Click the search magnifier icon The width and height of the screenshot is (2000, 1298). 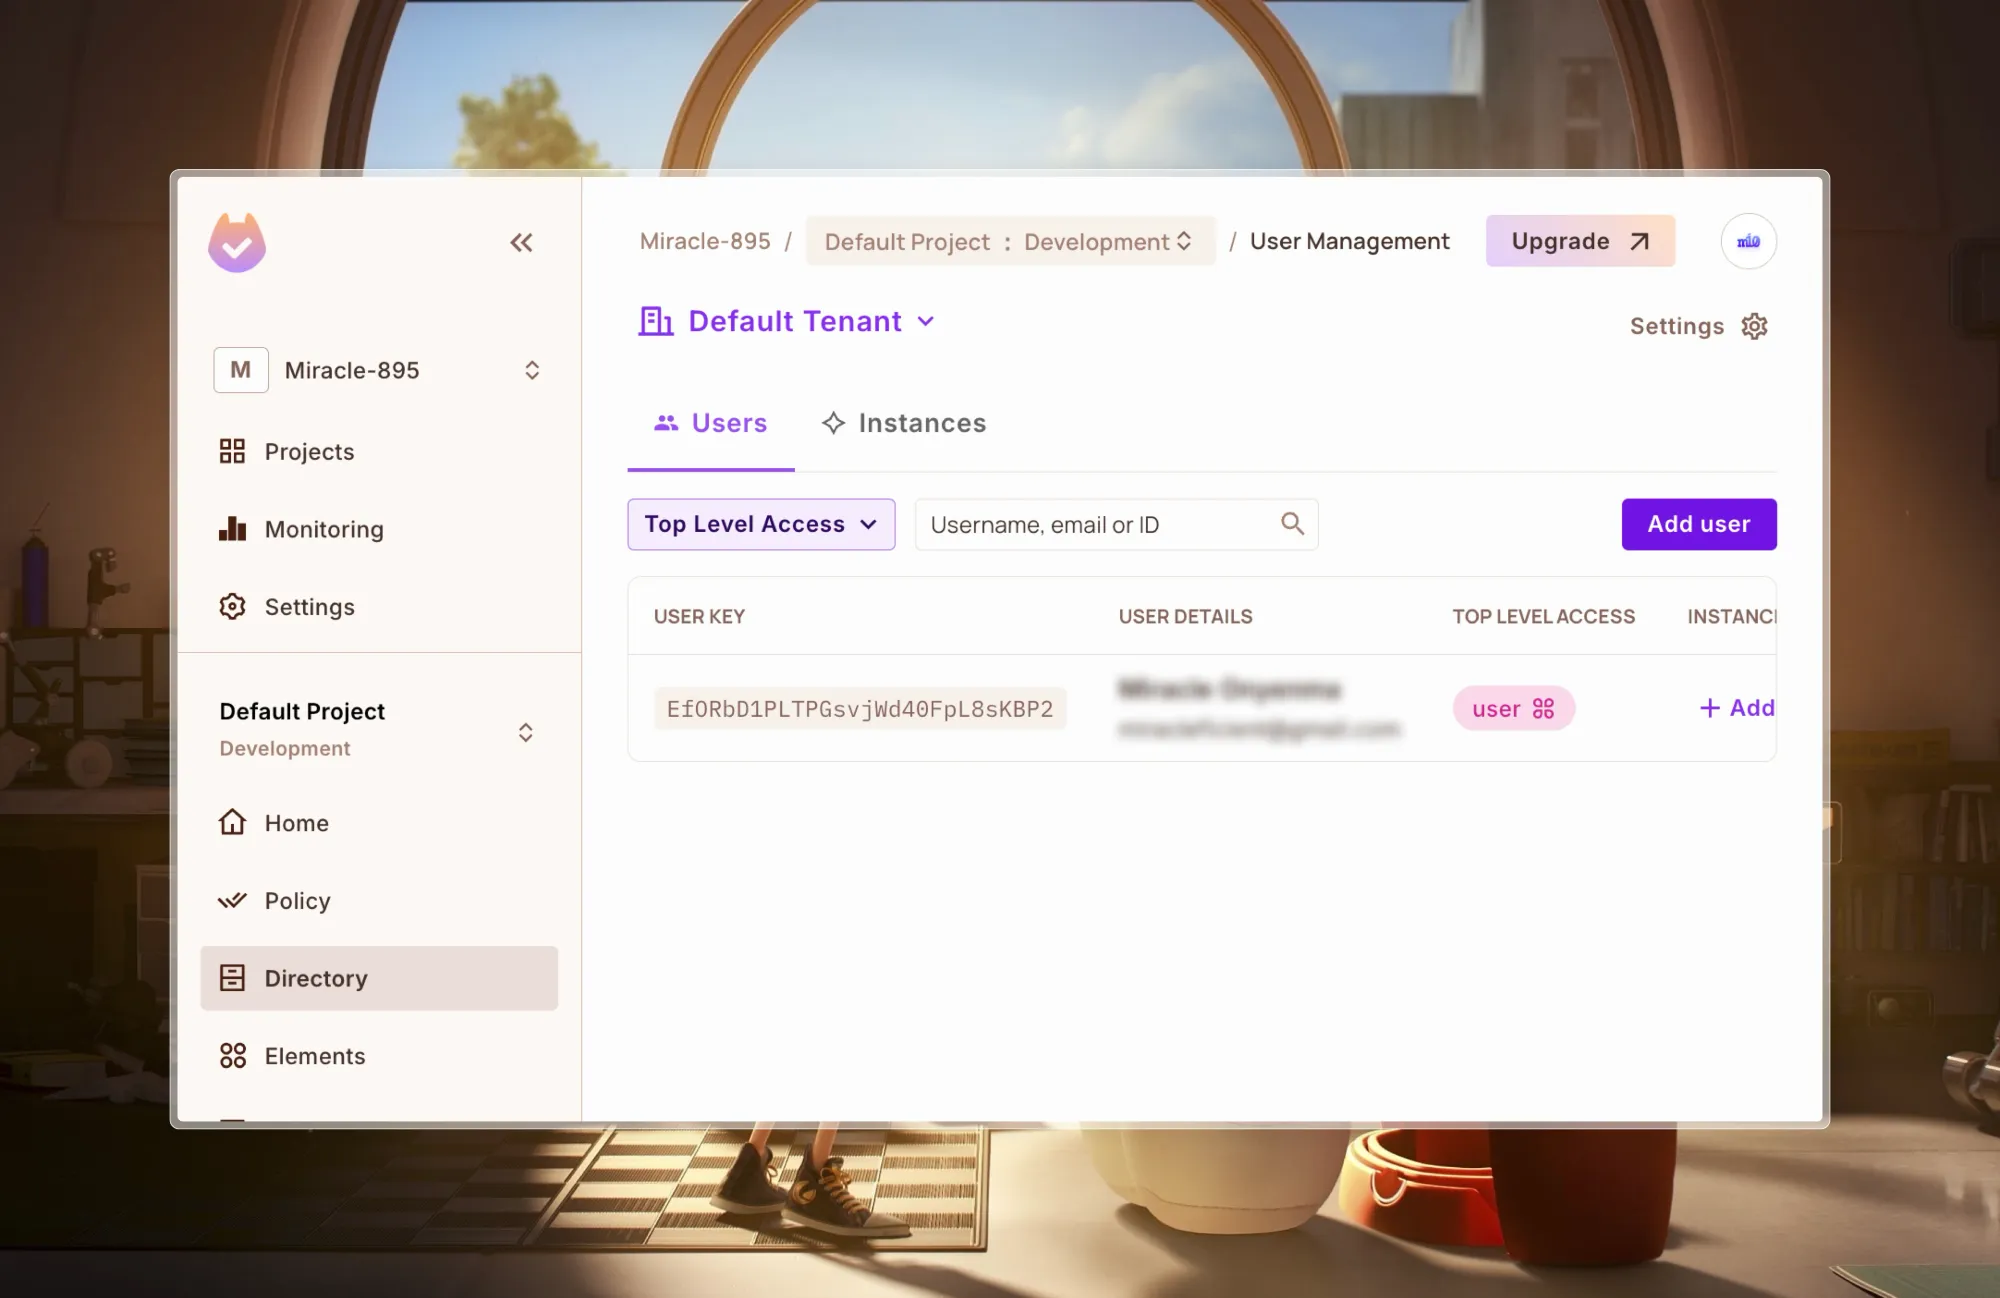tap(1292, 524)
